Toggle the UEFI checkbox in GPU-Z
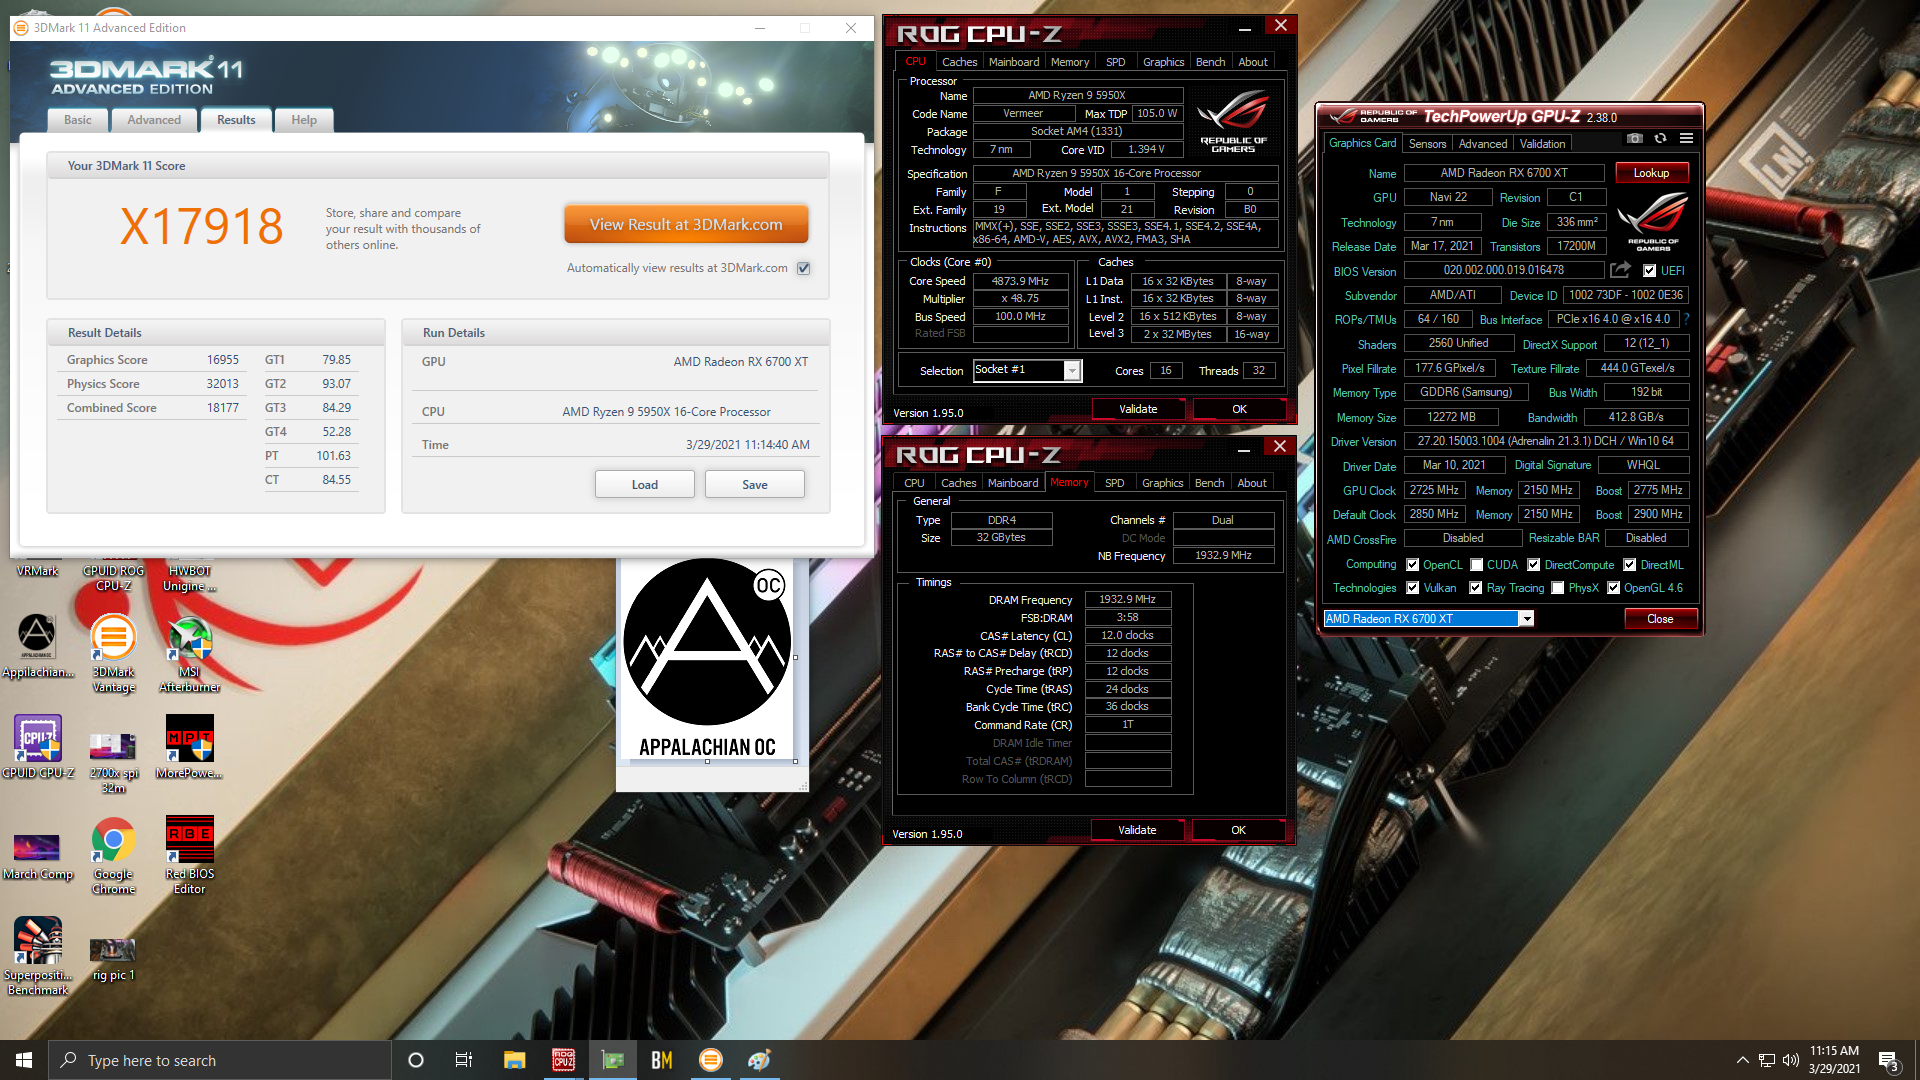 click(1649, 271)
